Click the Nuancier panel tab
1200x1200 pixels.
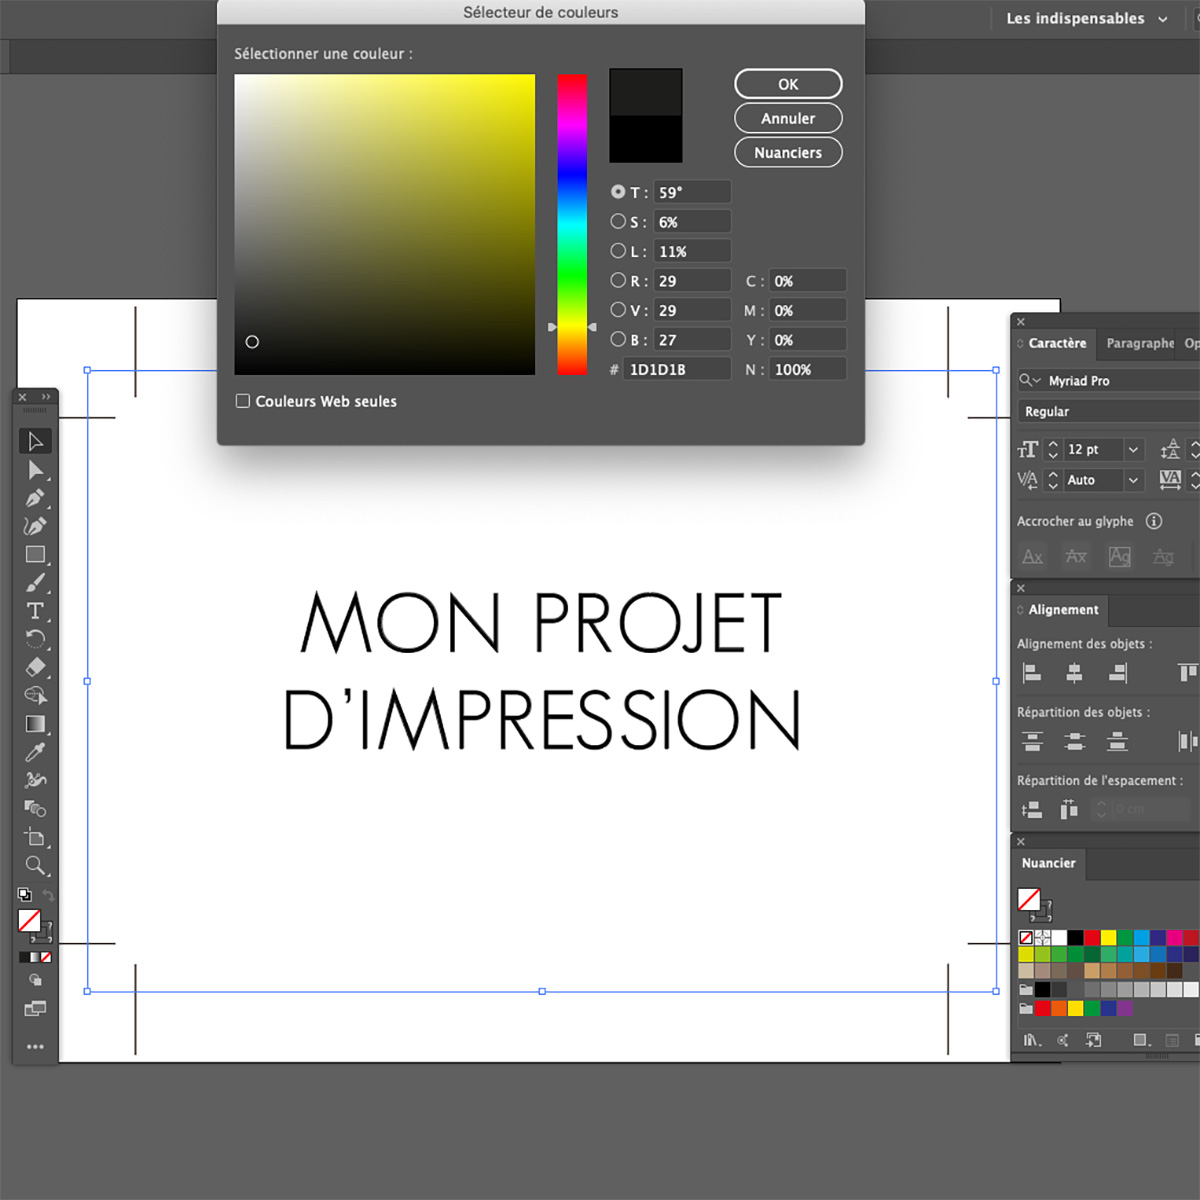[x=1048, y=863]
